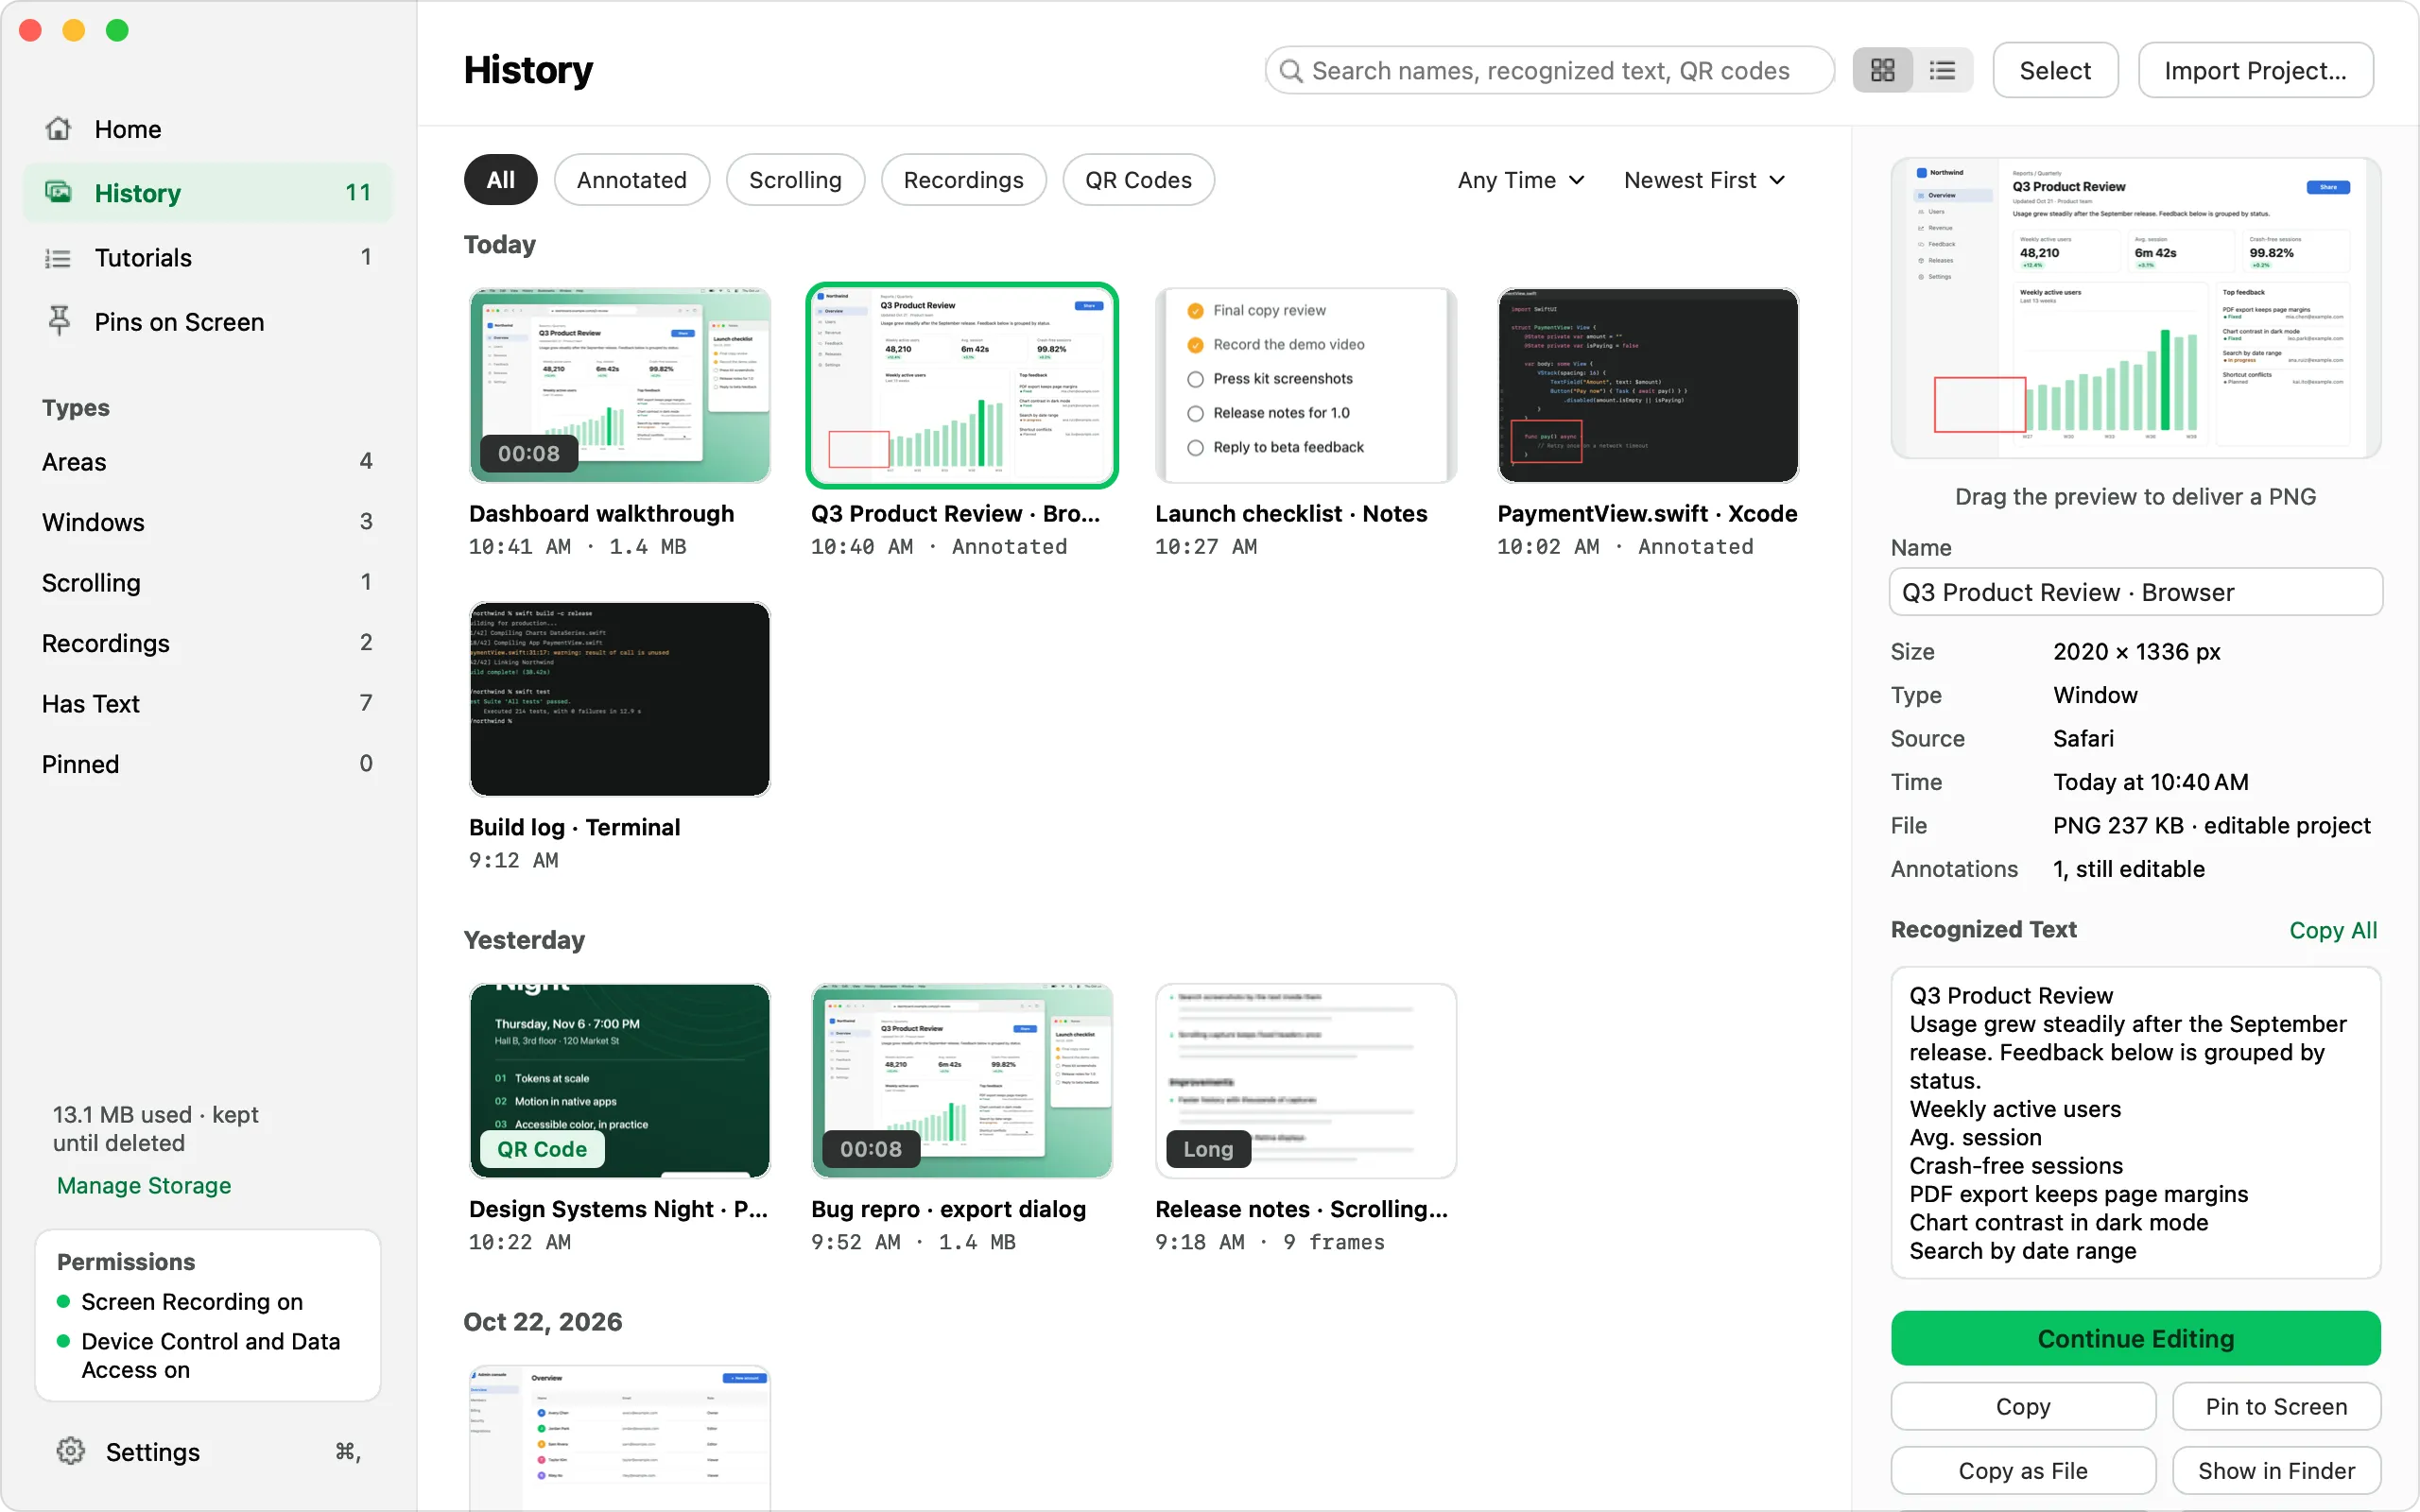Click the large preview image in details panel
The width and height of the screenshot is (2420, 1512).
[2135, 308]
